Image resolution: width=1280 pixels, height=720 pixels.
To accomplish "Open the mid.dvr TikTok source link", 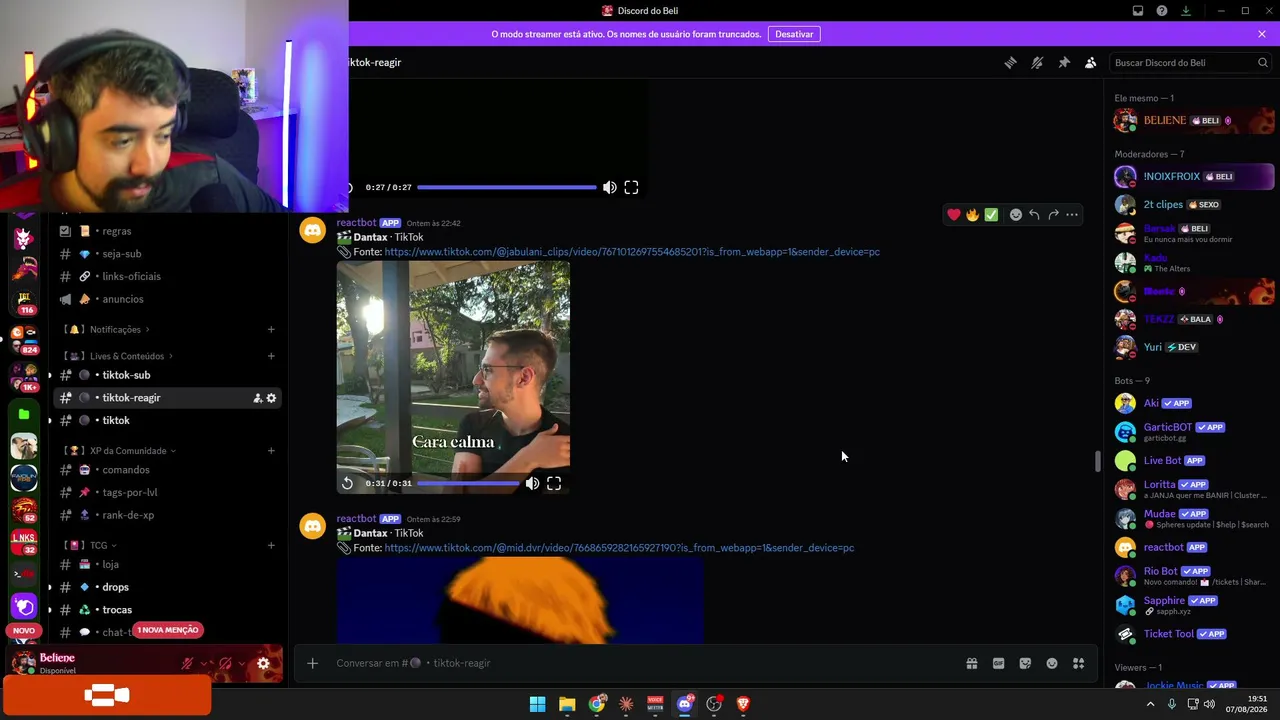I will 619,548.
